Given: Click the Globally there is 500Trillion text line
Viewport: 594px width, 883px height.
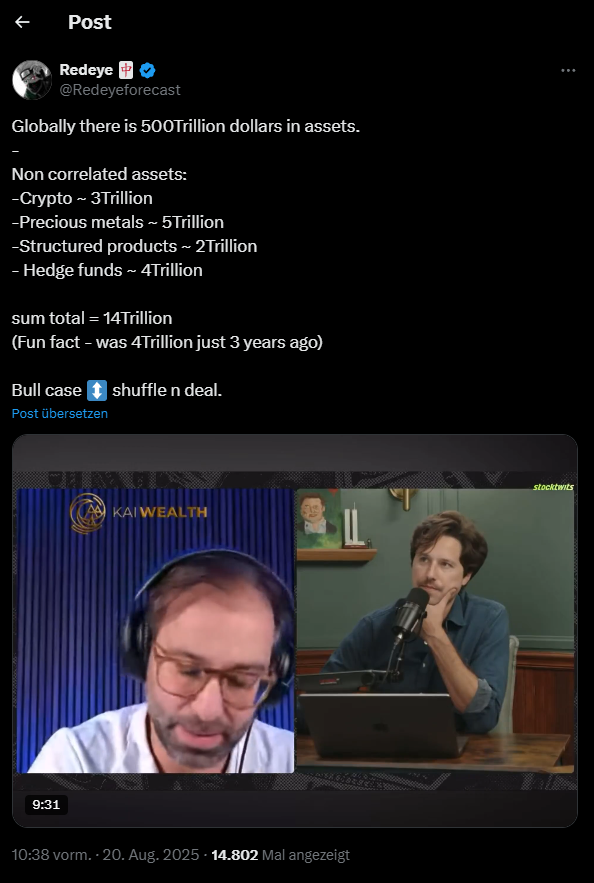Looking at the screenshot, I should (186, 126).
